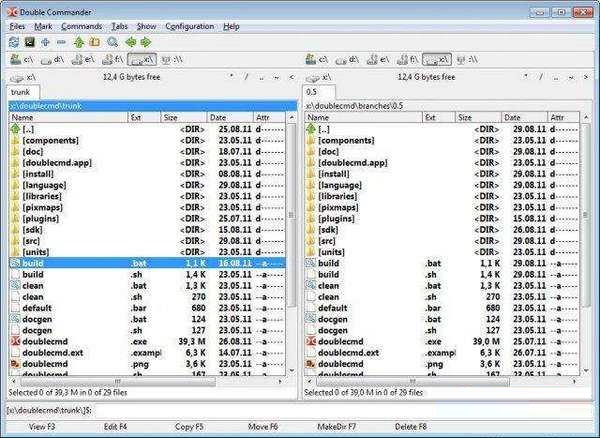Click the left panel vertical scrollbar thumb
The width and height of the screenshot is (600, 438).
point(292,215)
